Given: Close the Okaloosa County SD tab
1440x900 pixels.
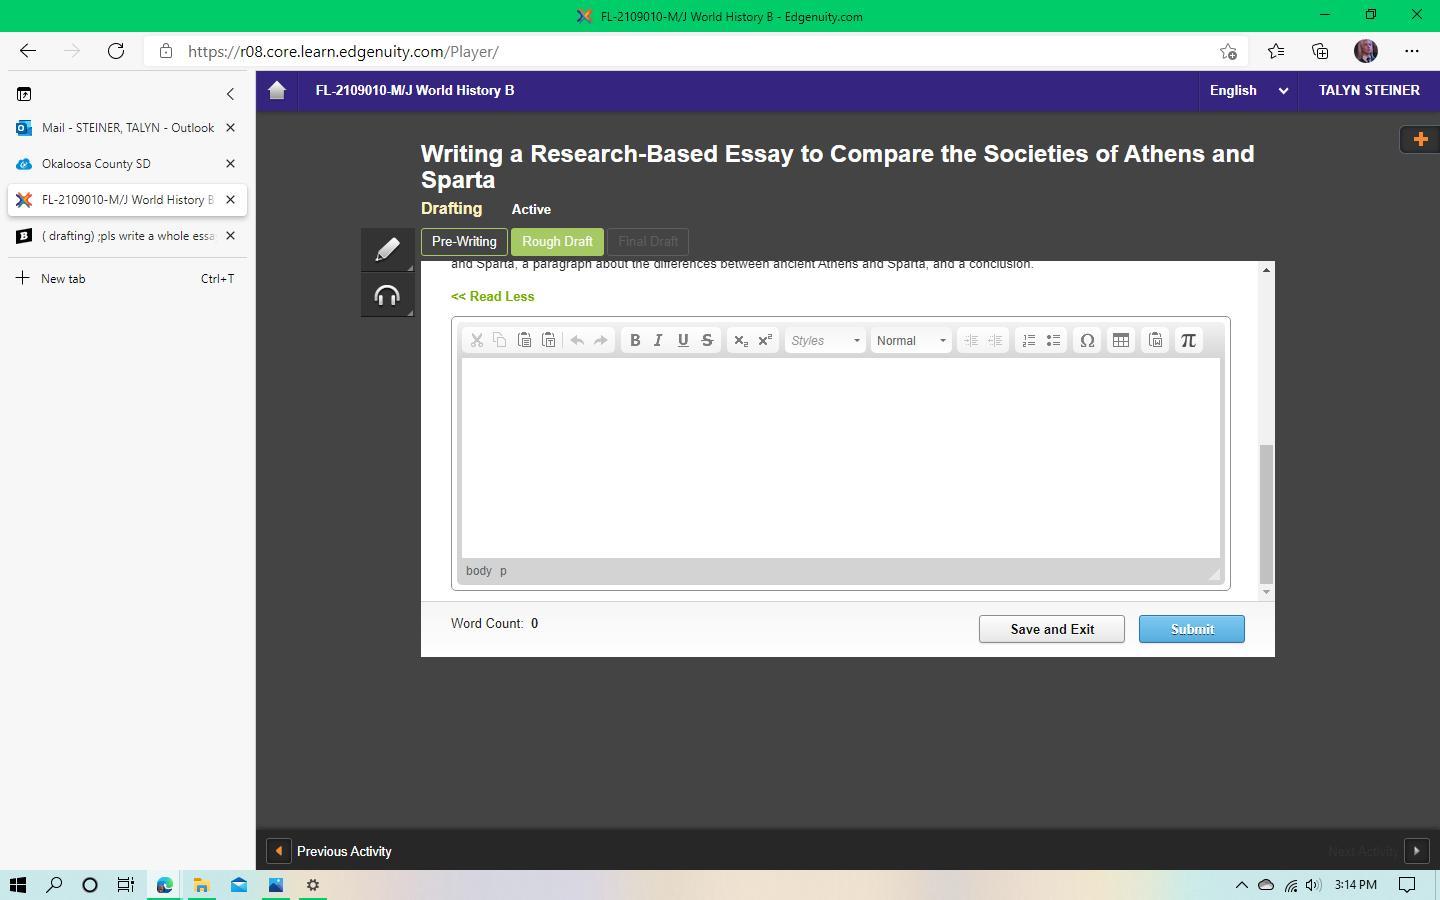Looking at the screenshot, I should [x=231, y=164].
